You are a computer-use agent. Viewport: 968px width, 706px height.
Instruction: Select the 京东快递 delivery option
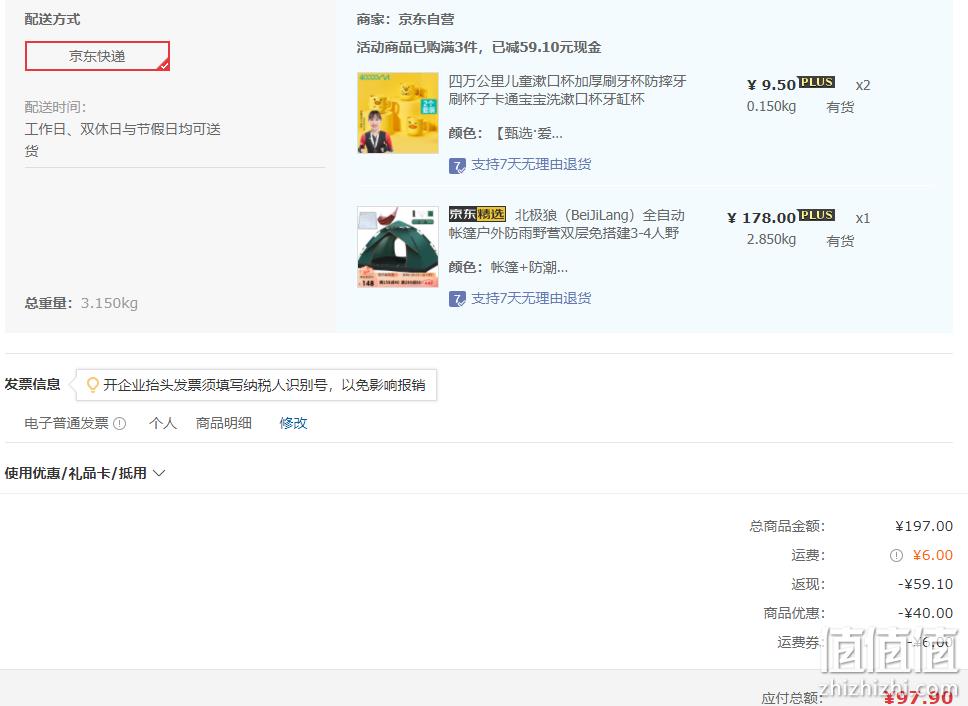[97, 56]
